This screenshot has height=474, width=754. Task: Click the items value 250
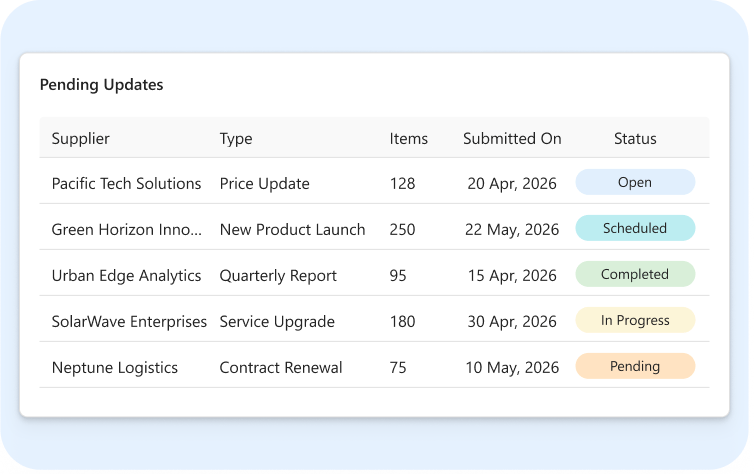(x=402, y=230)
